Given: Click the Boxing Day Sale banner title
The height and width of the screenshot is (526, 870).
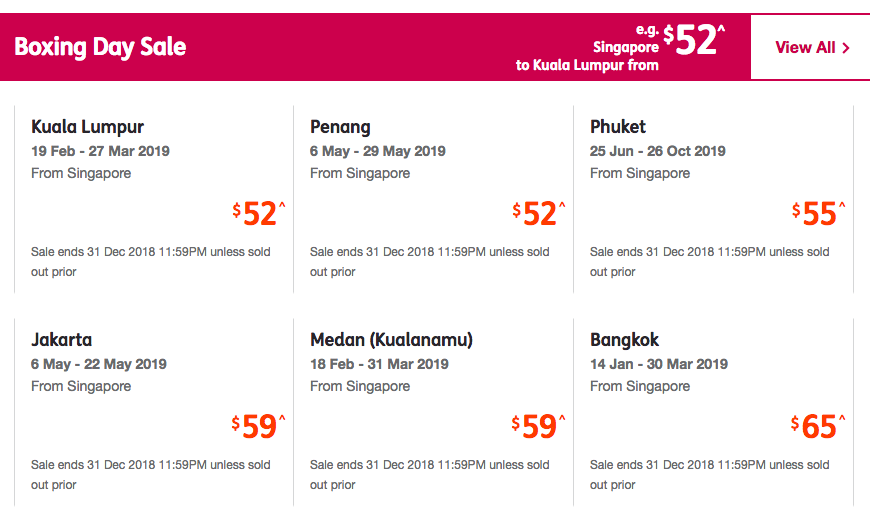Looking at the screenshot, I should coord(100,47).
